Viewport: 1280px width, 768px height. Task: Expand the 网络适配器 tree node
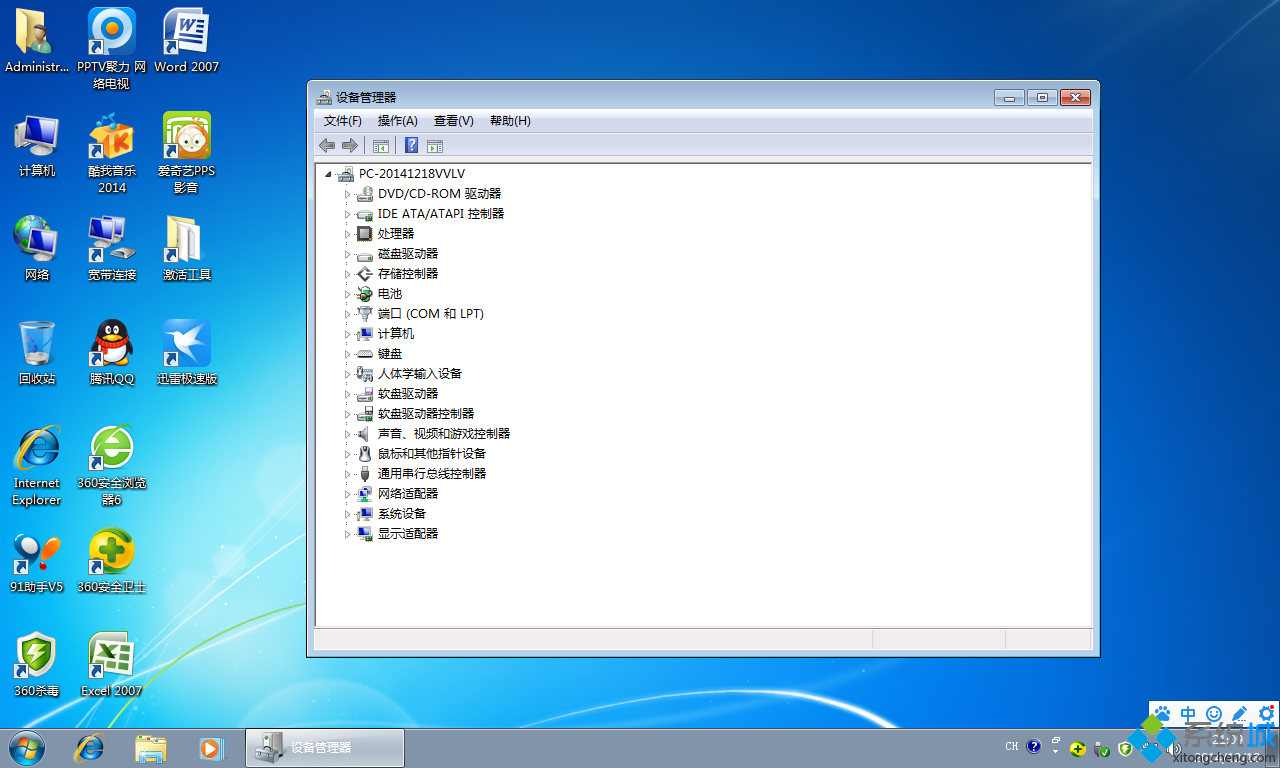coord(348,494)
